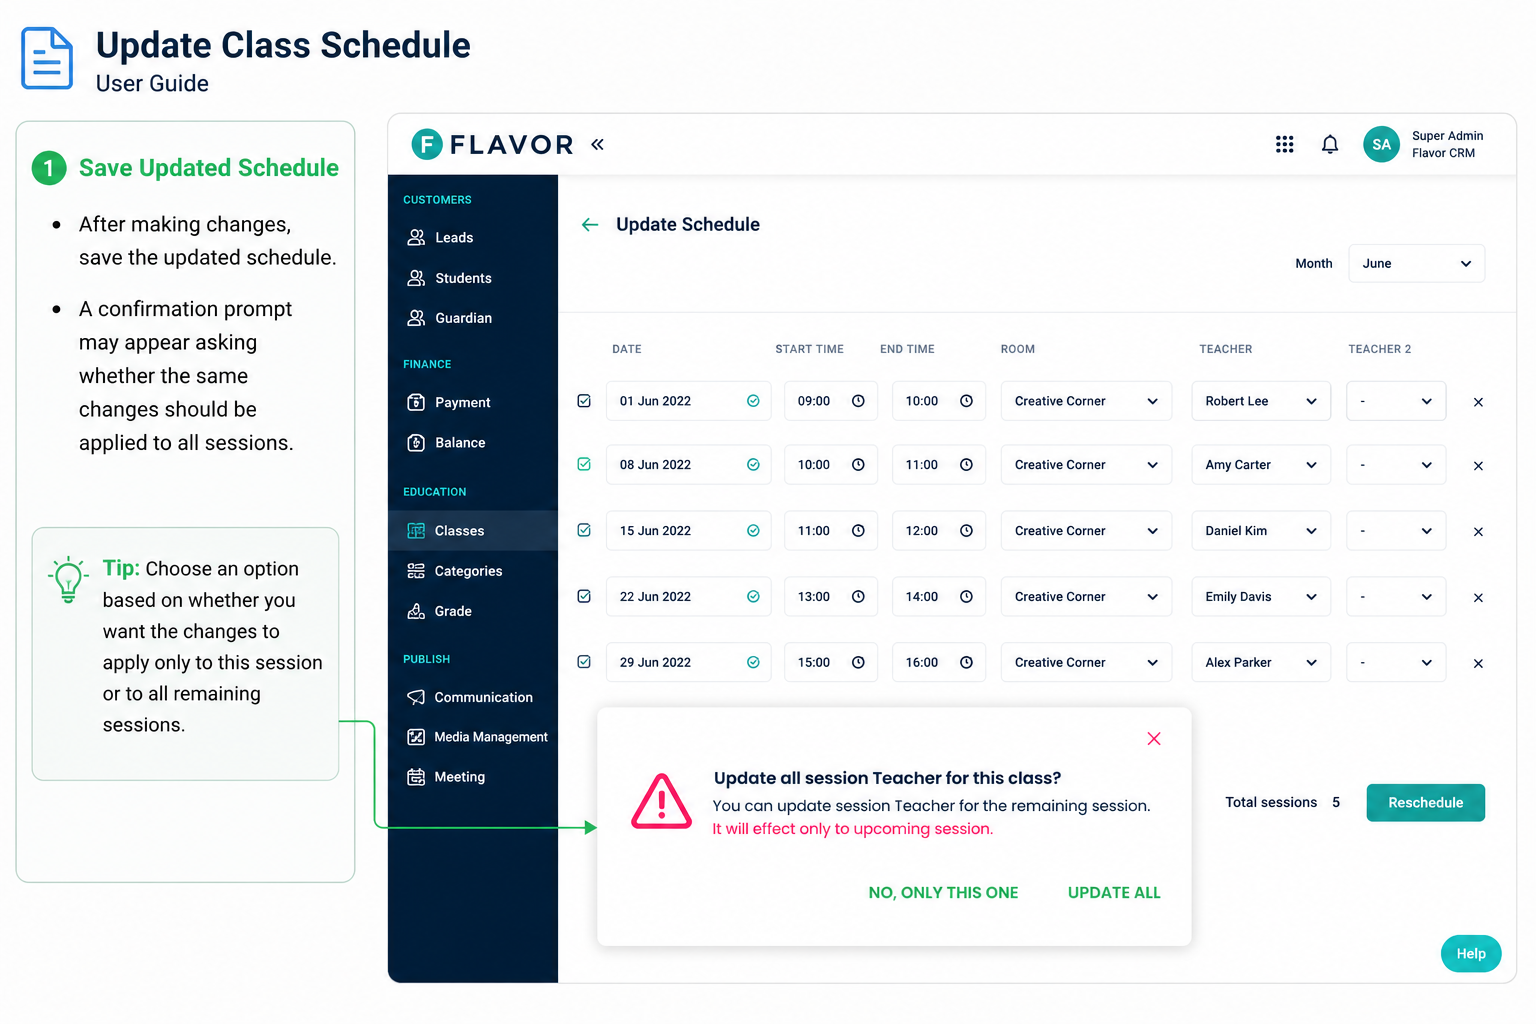
Task: Open clock picker for 11:00 end time in 08 Jun row
Action: [x=966, y=465]
